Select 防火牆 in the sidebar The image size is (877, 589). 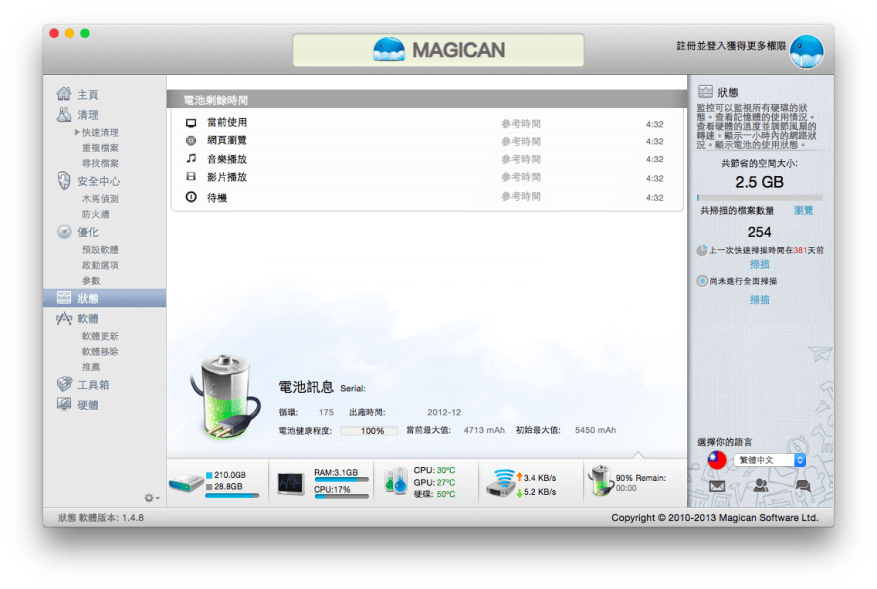(x=96, y=214)
